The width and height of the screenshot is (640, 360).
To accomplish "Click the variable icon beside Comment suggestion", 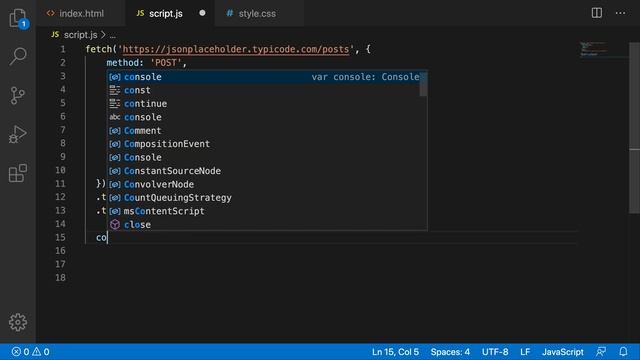I will click(x=115, y=131).
